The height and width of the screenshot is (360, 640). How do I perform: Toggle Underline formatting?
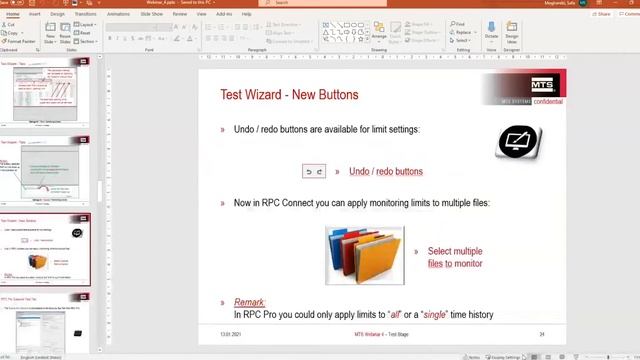125,38
